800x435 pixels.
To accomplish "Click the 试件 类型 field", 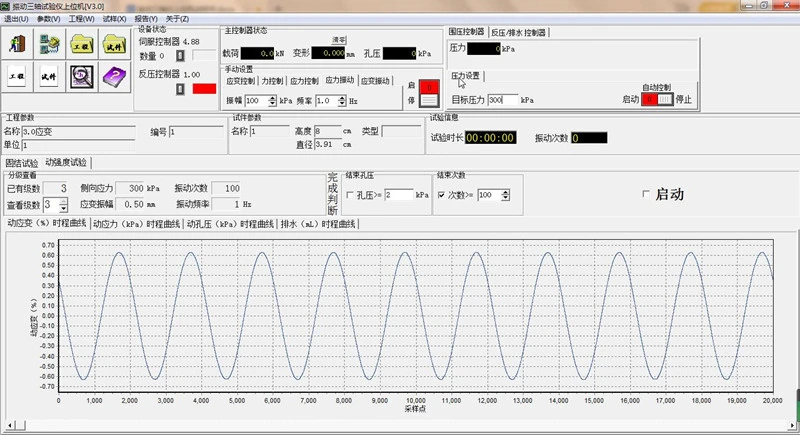I will (402, 131).
